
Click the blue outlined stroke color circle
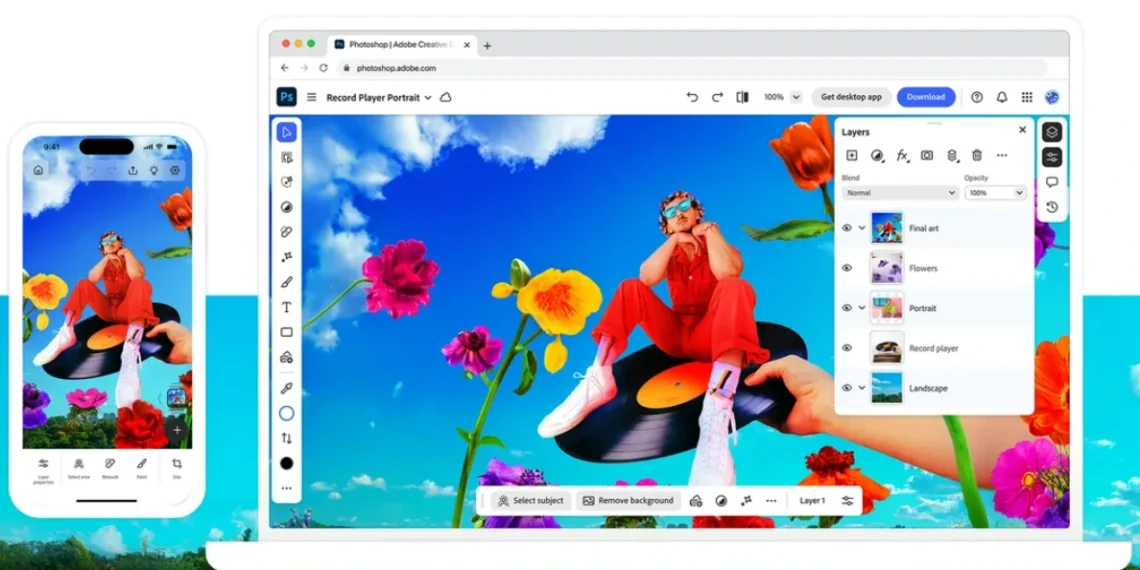[286, 414]
